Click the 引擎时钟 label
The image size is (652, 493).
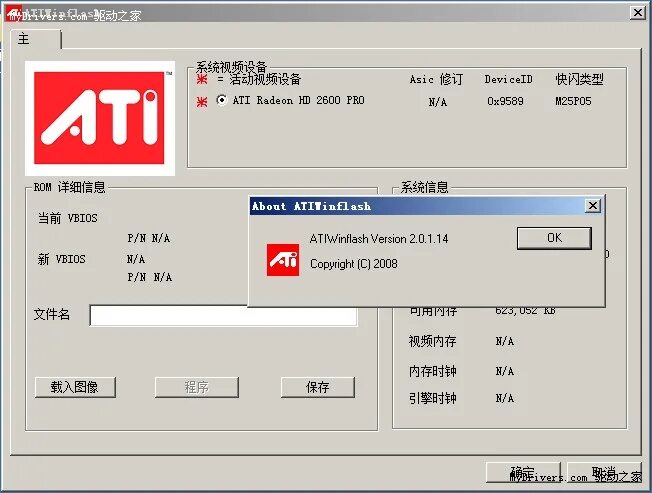(x=432, y=398)
